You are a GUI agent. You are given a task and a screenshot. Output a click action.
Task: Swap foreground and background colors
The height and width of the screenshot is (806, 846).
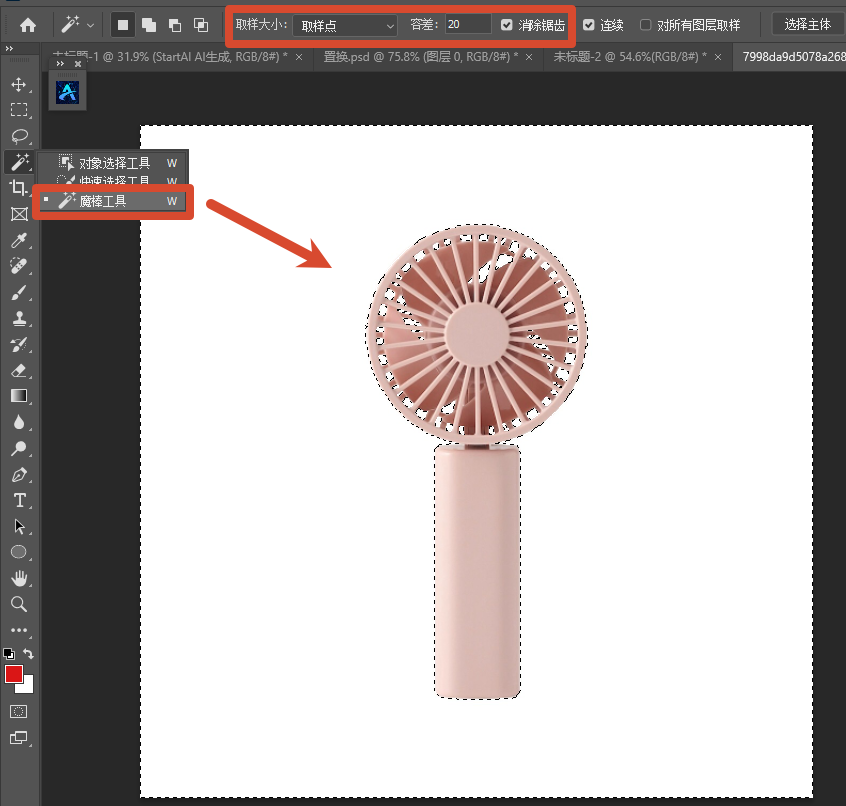(x=29, y=654)
